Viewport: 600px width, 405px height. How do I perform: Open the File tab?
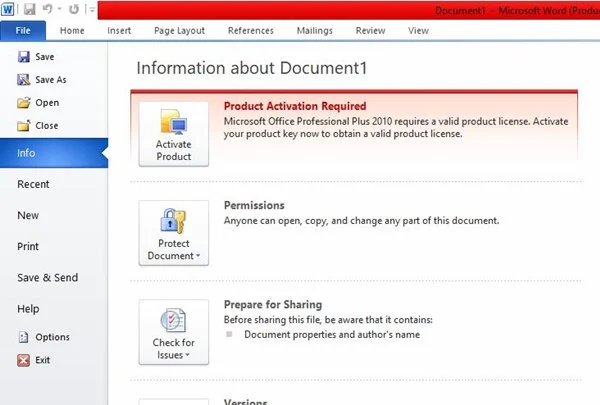tap(23, 31)
